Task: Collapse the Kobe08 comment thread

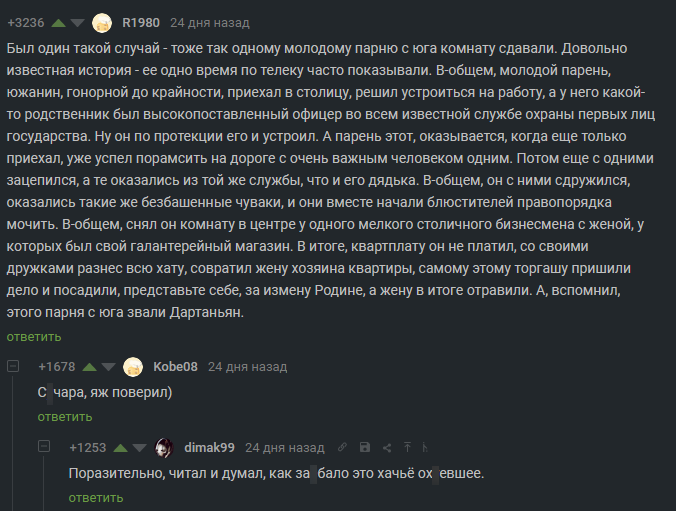Action: click(x=13, y=367)
